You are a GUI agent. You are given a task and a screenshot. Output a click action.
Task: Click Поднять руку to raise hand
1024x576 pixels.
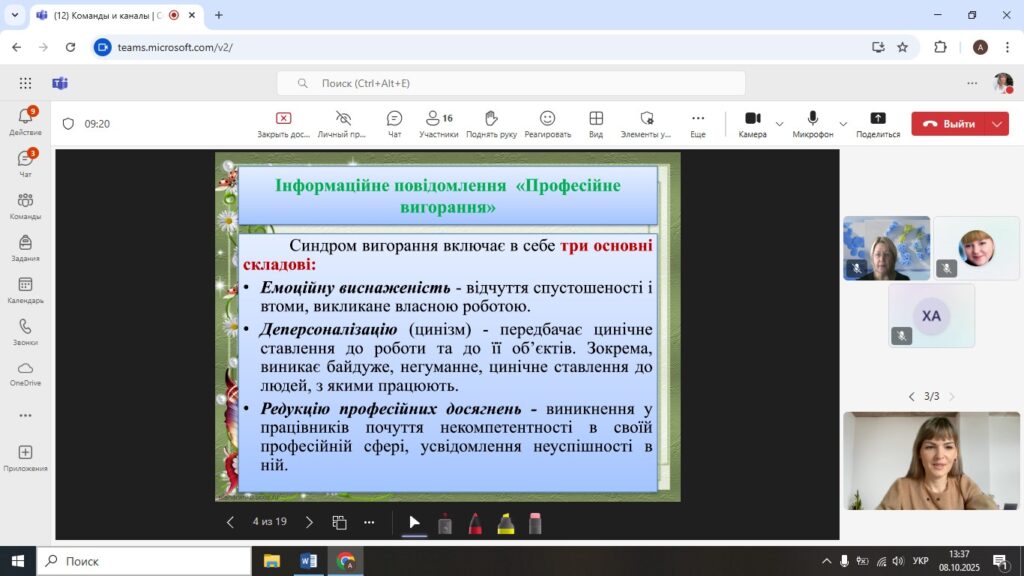tap(491, 123)
